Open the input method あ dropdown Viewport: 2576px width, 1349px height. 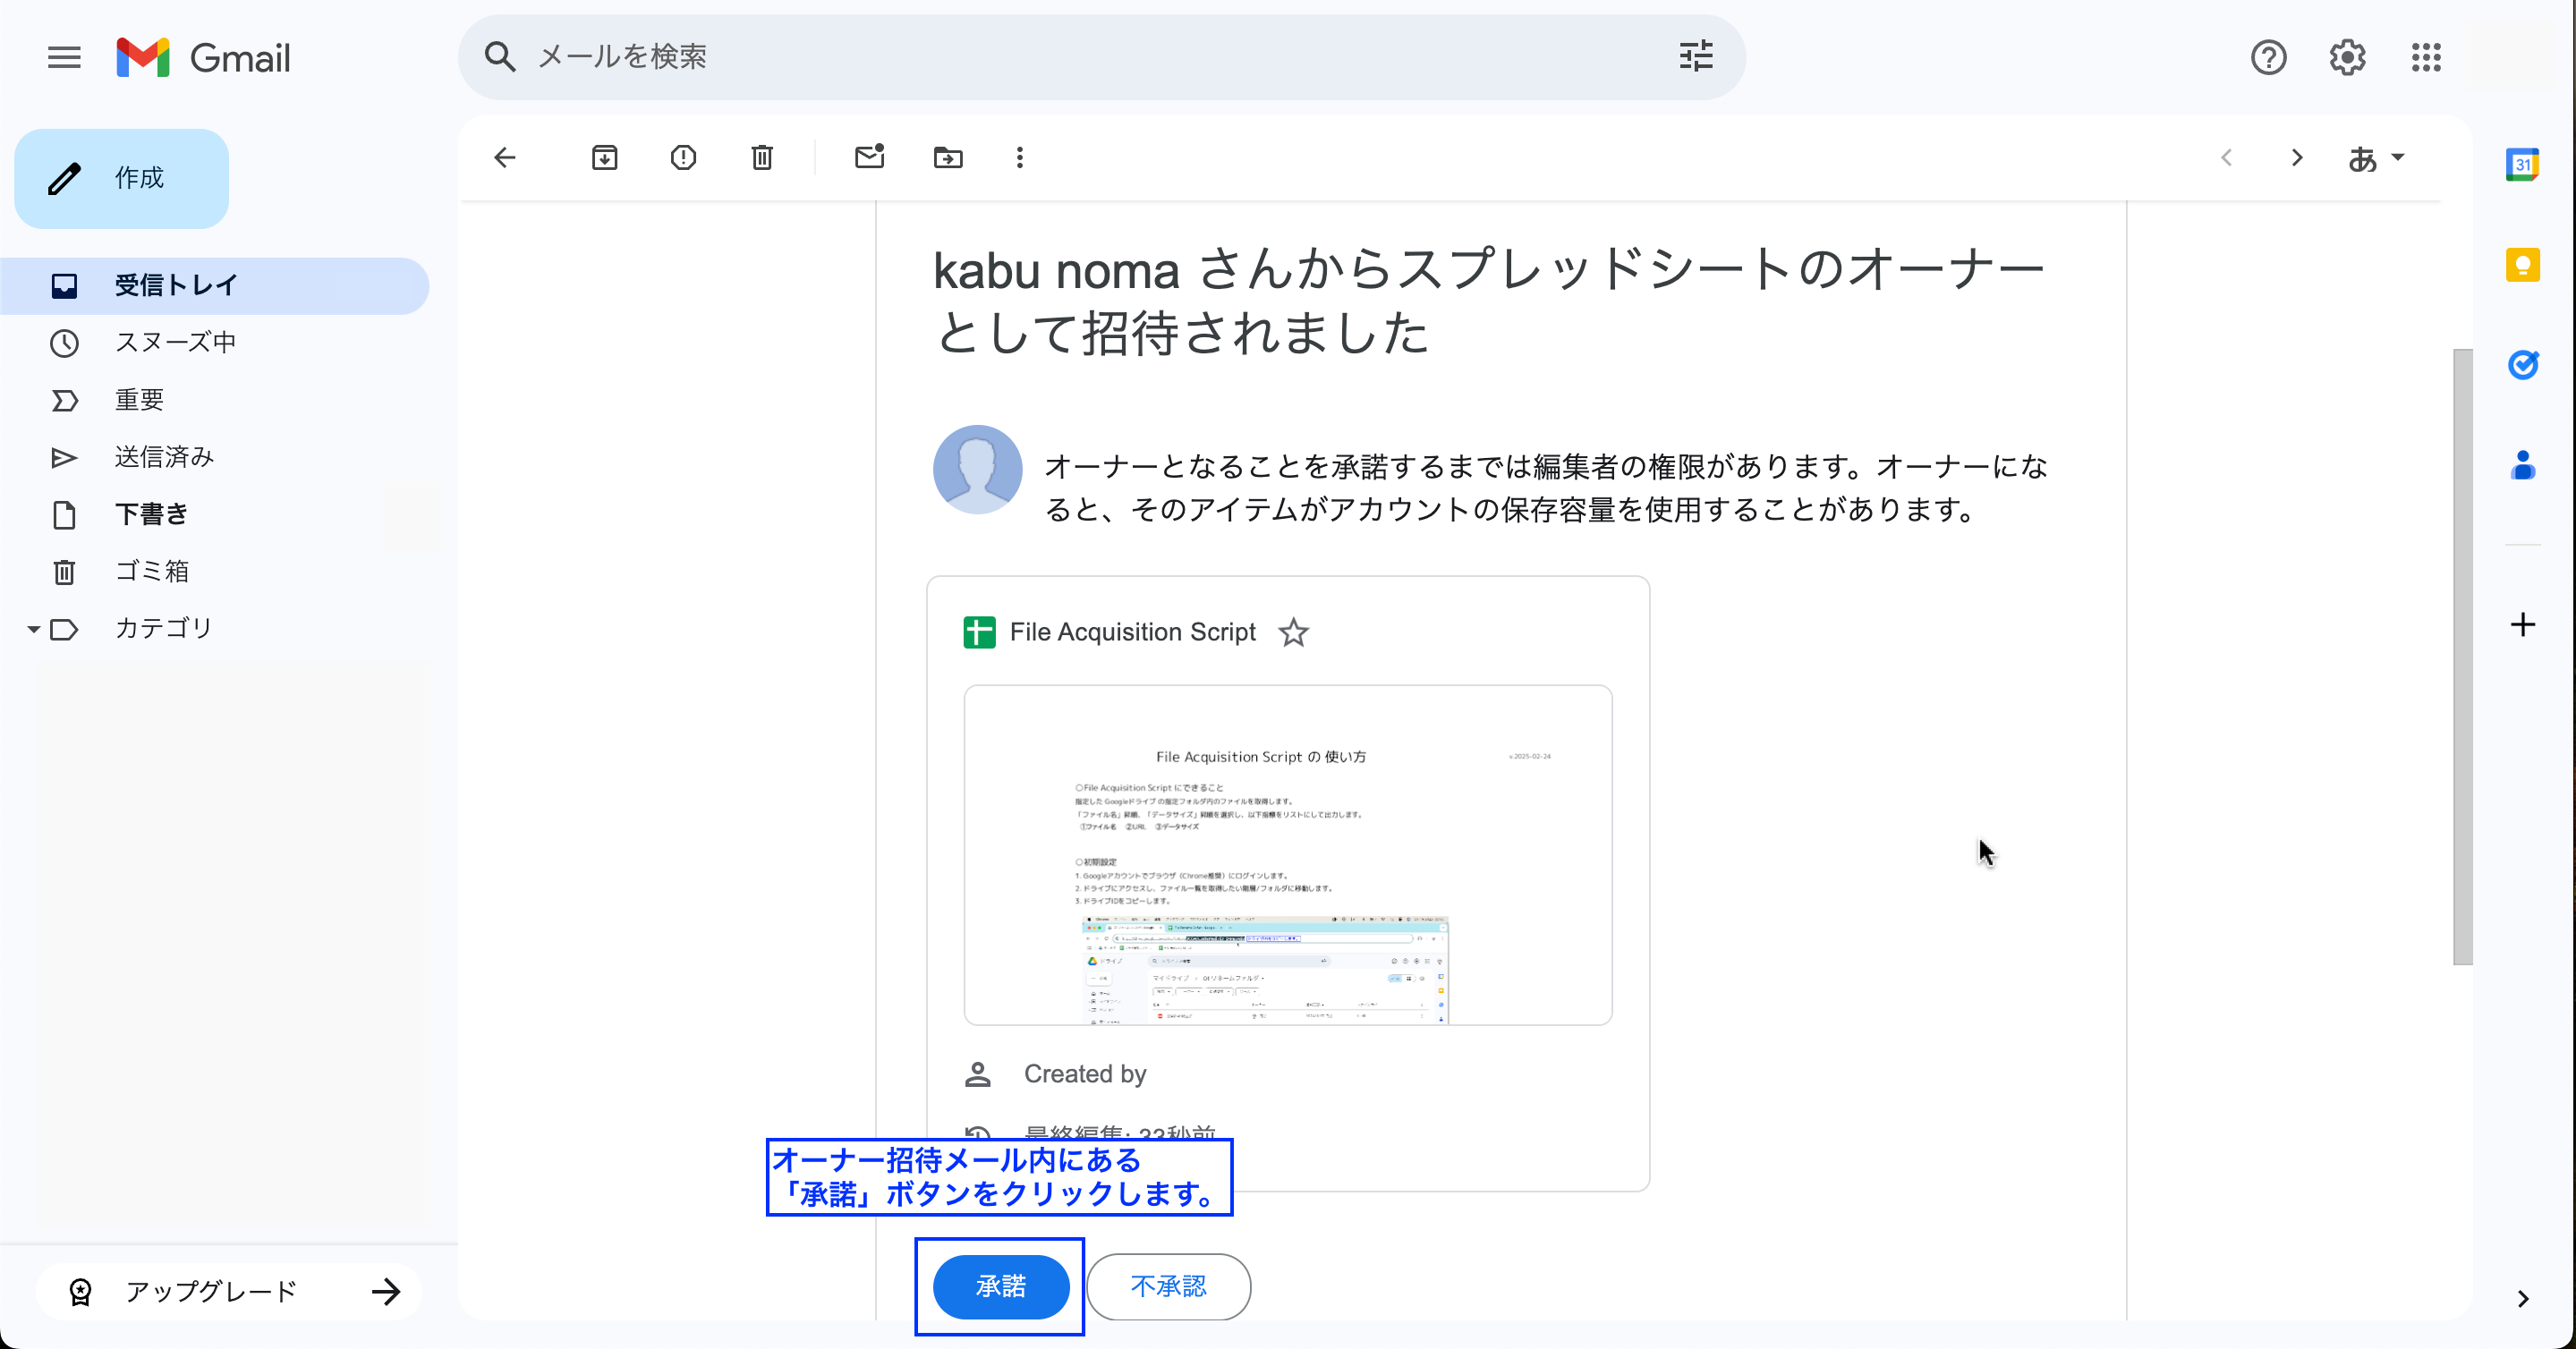[x=2375, y=158]
